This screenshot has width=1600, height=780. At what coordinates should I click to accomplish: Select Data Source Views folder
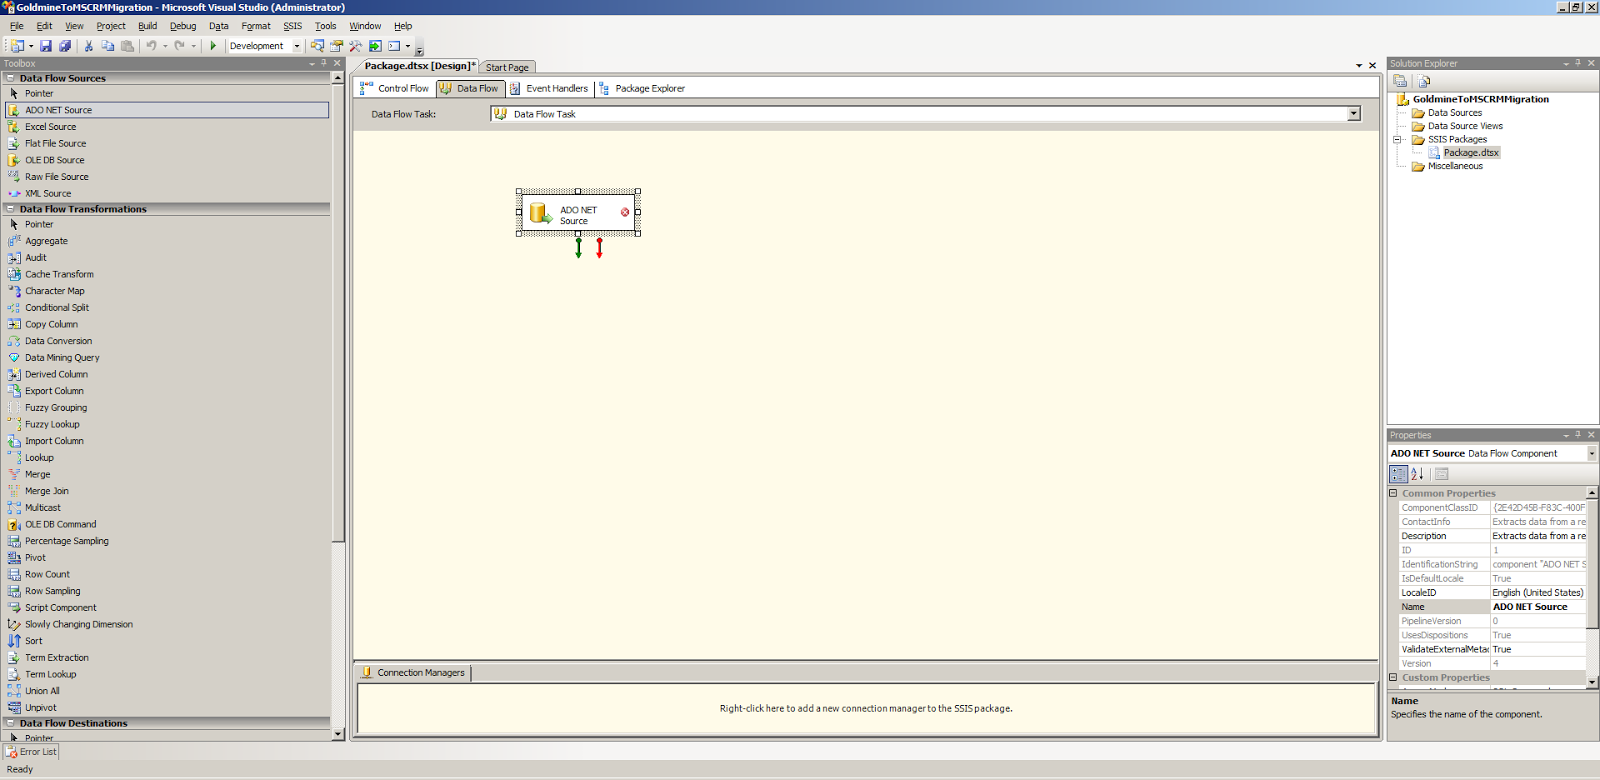click(1465, 126)
